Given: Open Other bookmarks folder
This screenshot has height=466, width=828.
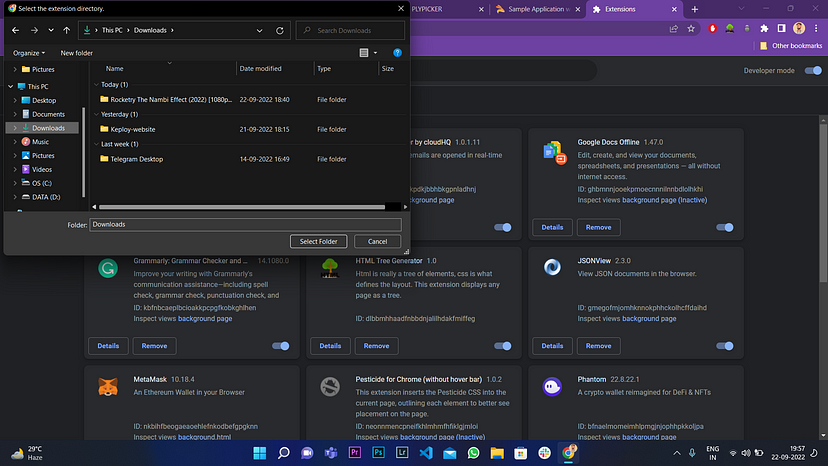Looking at the screenshot, I should (791, 46).
